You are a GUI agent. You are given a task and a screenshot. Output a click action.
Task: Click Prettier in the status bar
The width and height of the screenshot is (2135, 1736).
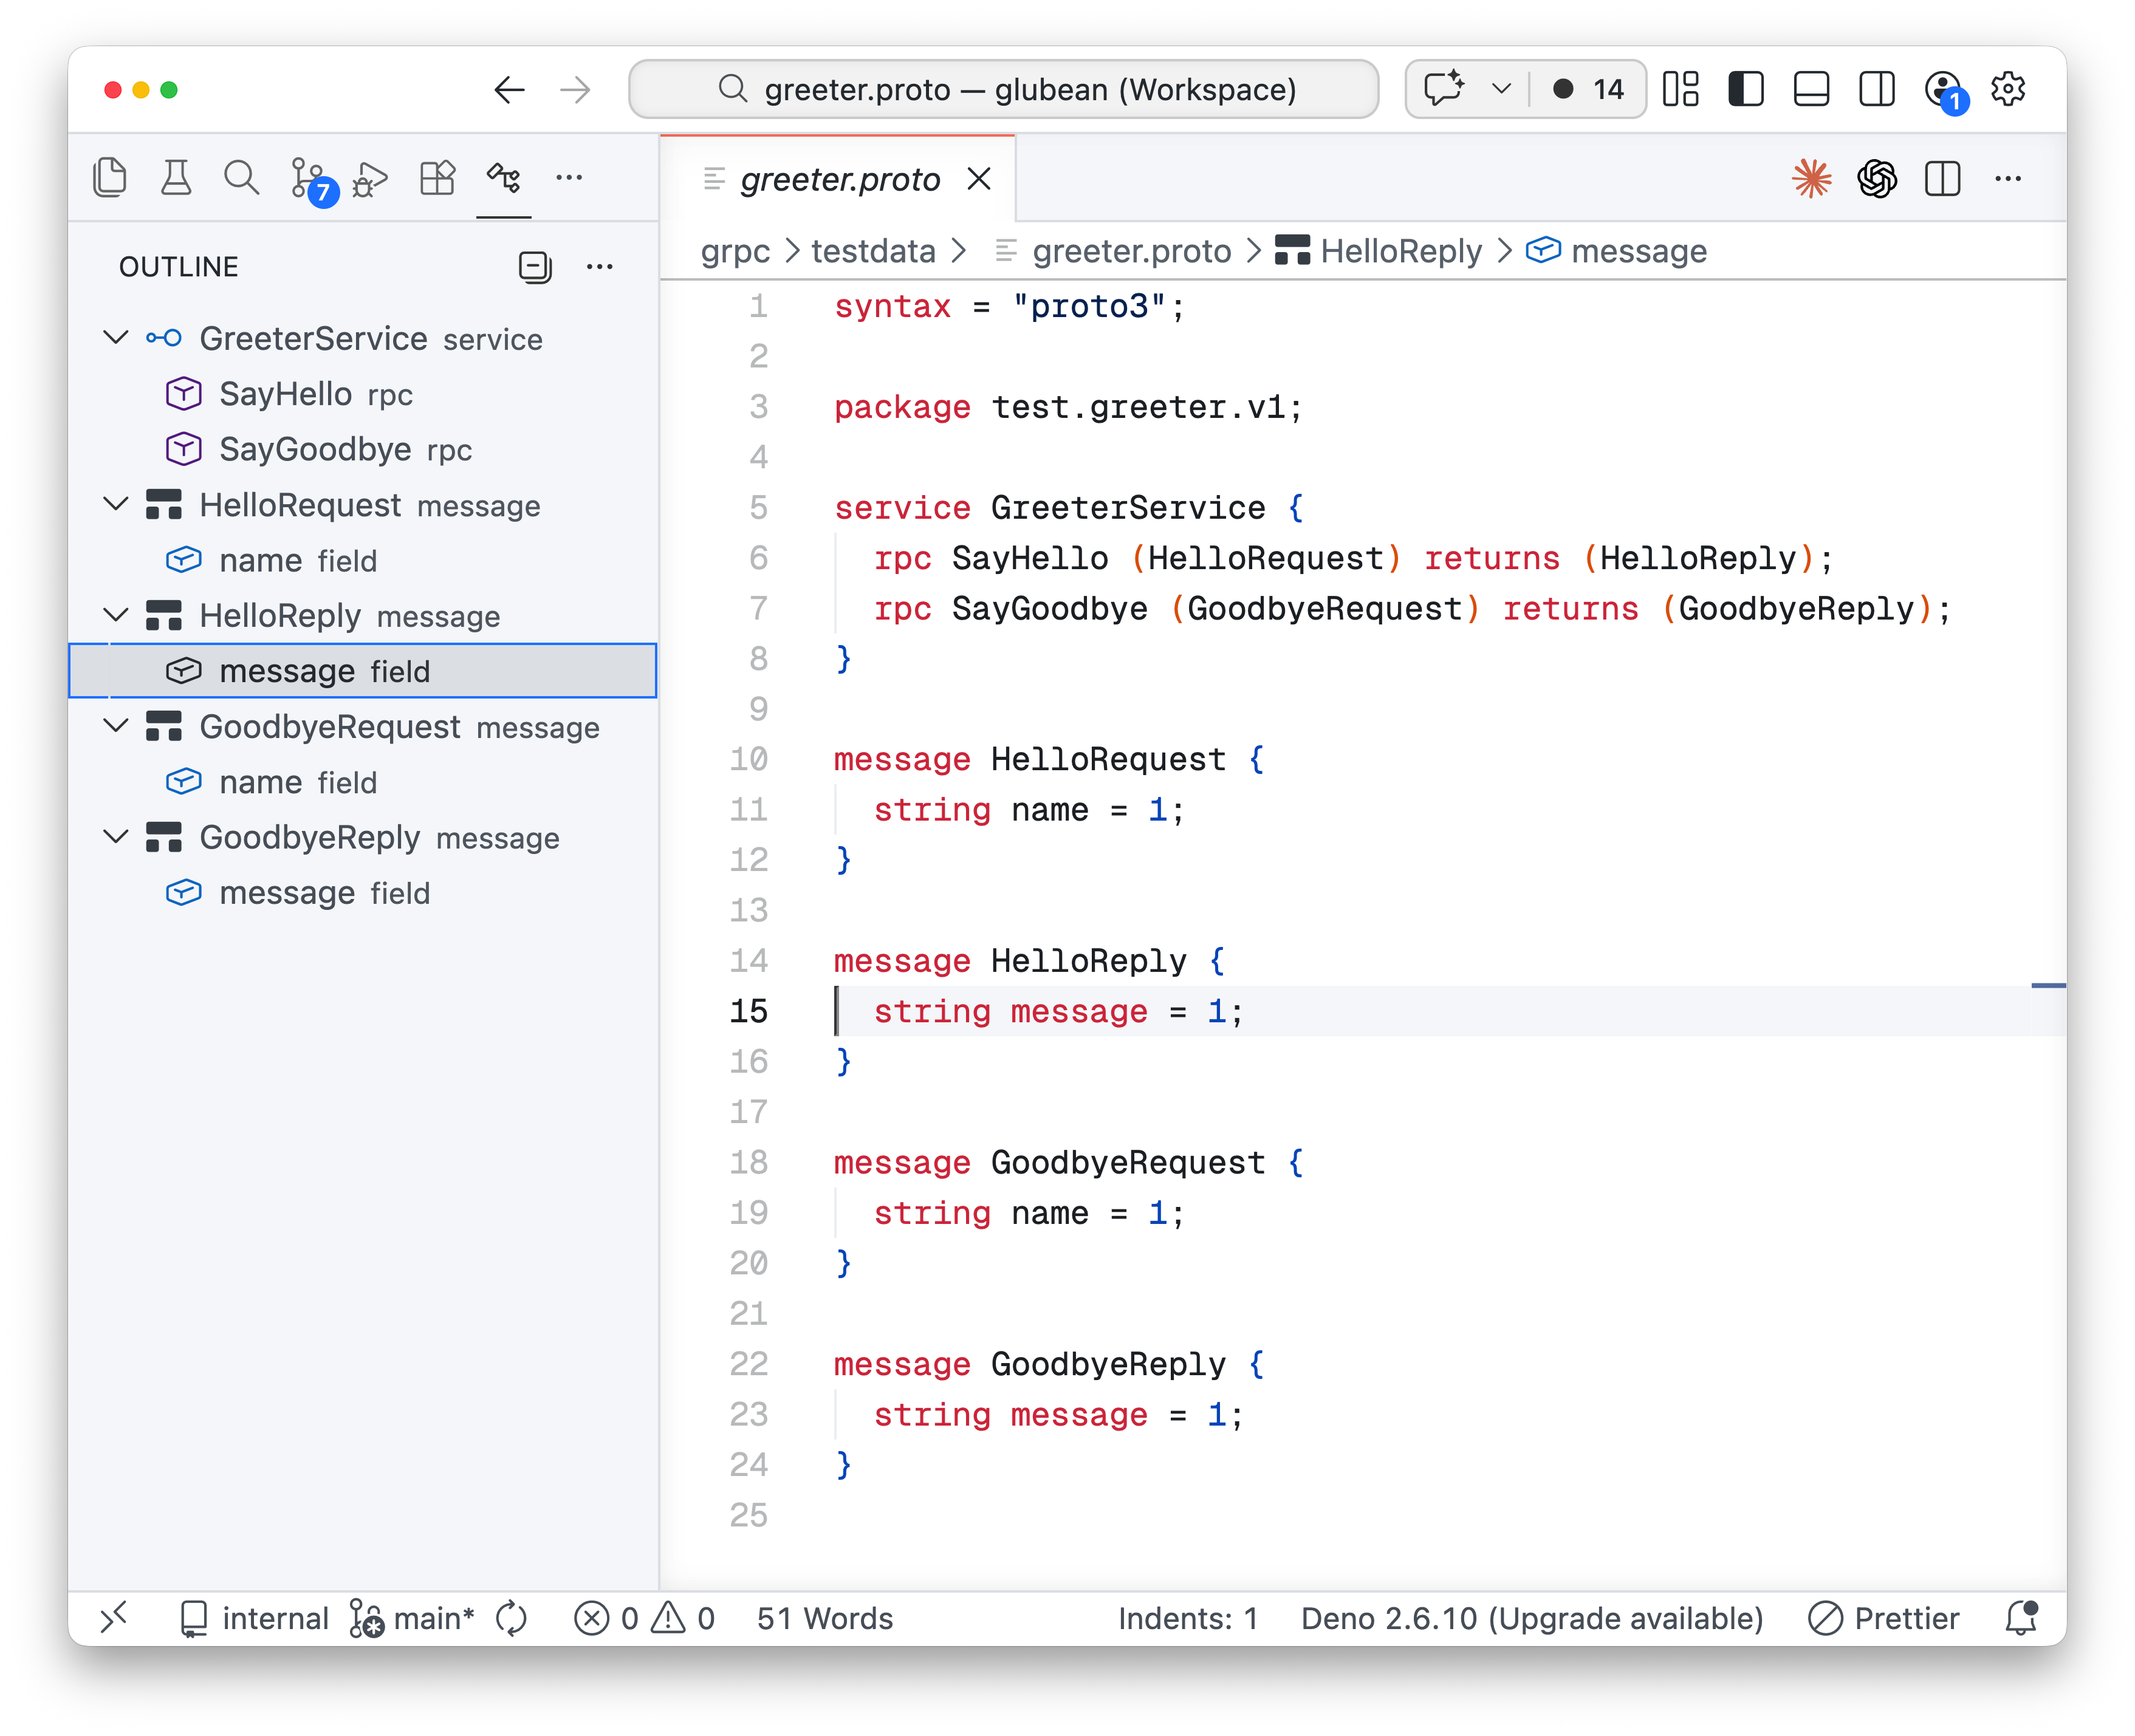click(x=1884, y=1618)
